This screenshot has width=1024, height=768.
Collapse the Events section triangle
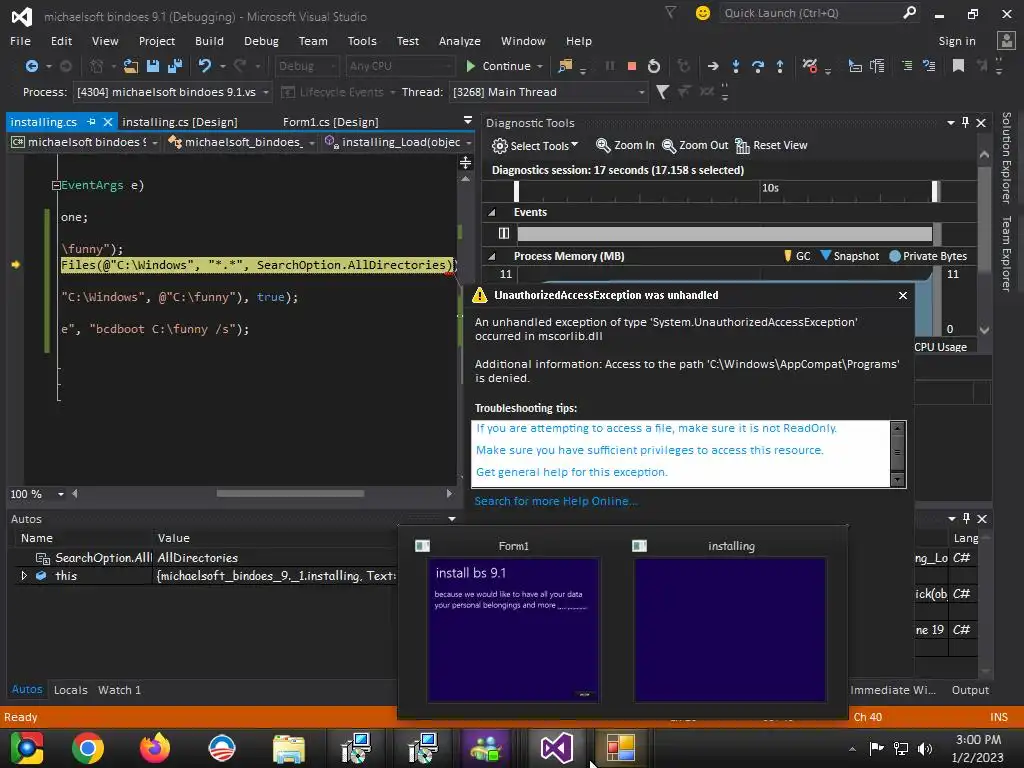tap(492, 212)
